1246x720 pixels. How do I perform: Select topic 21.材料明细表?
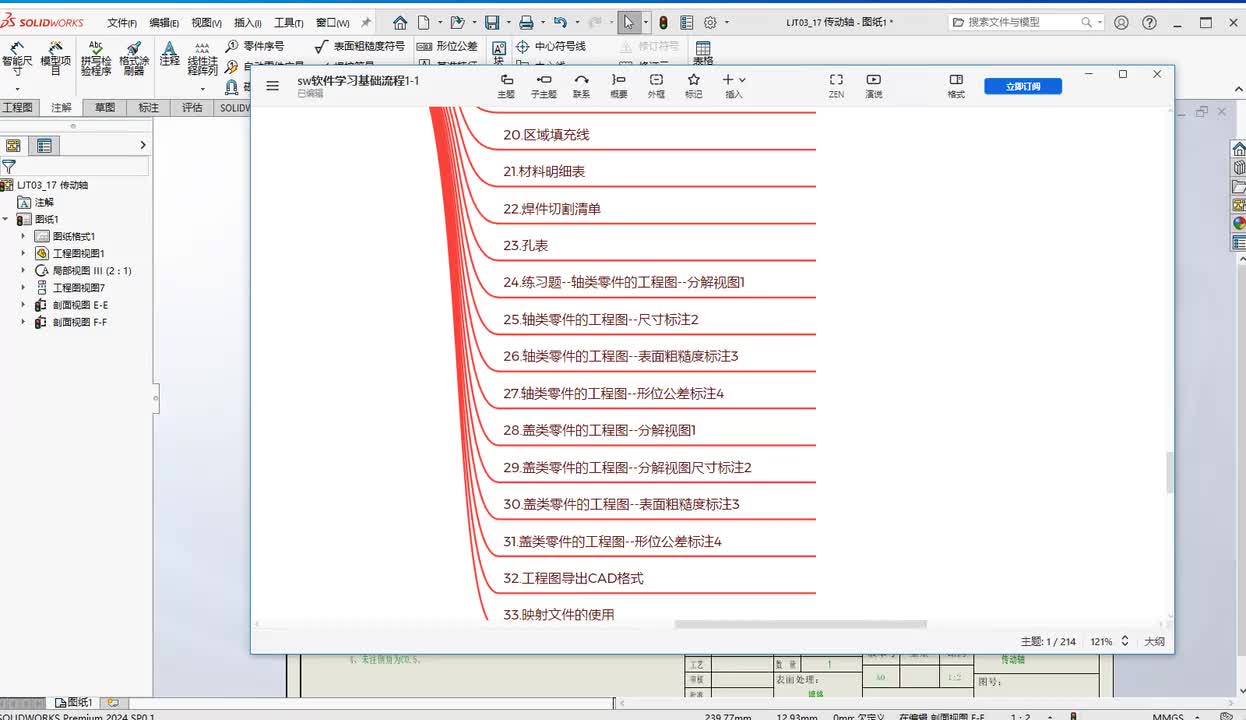tap(544, 171)
